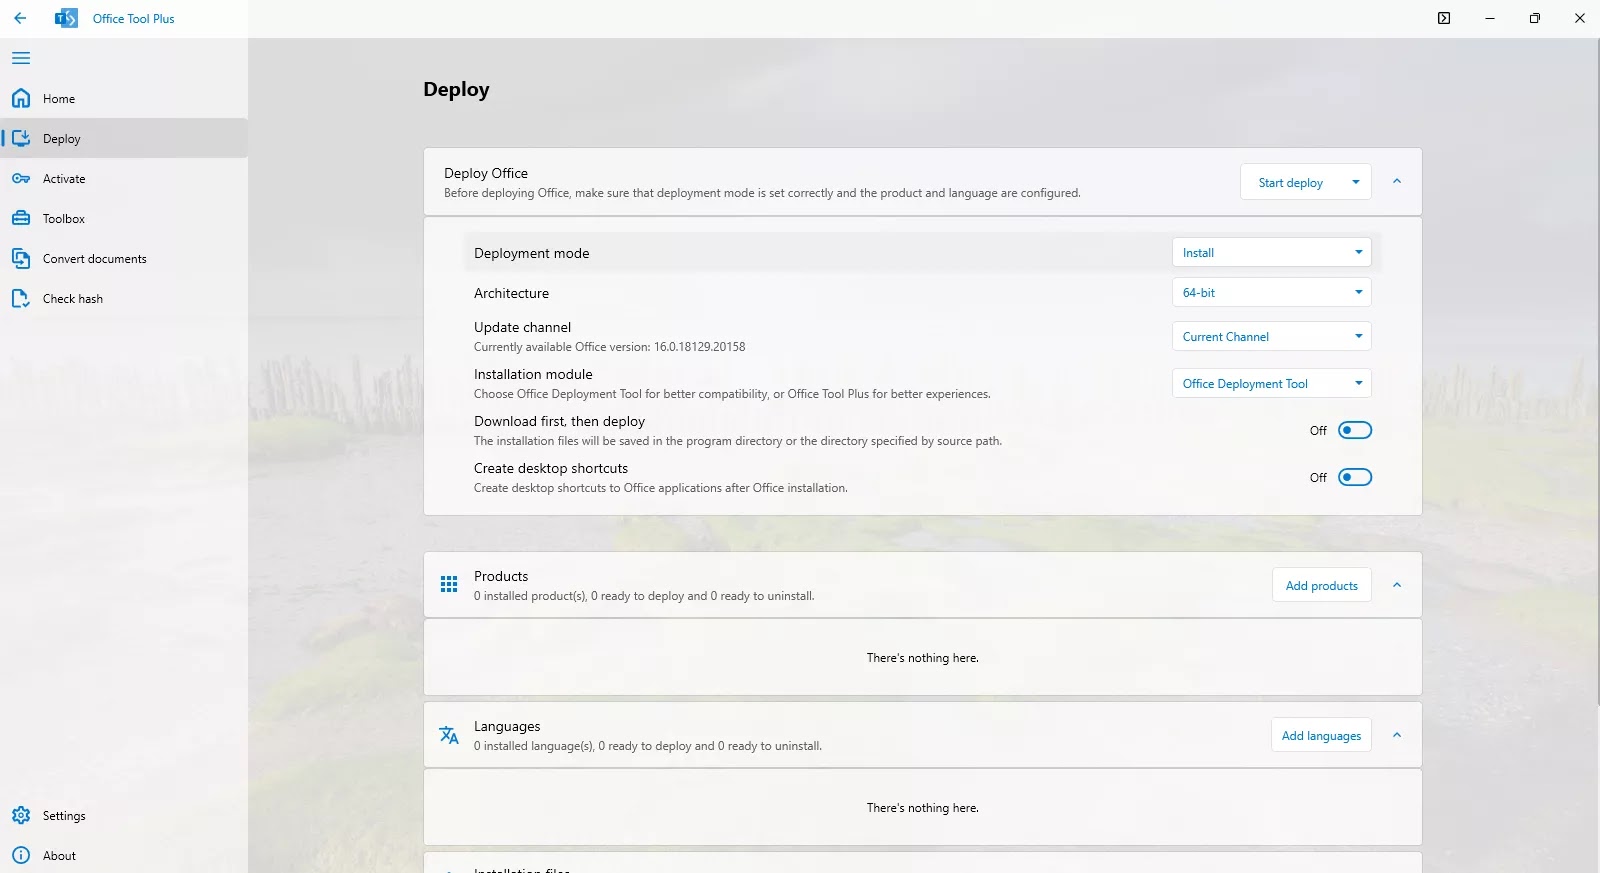The image size is (1600, 873).
Task: Click the Check hash file icon
Action: [21, 298]
